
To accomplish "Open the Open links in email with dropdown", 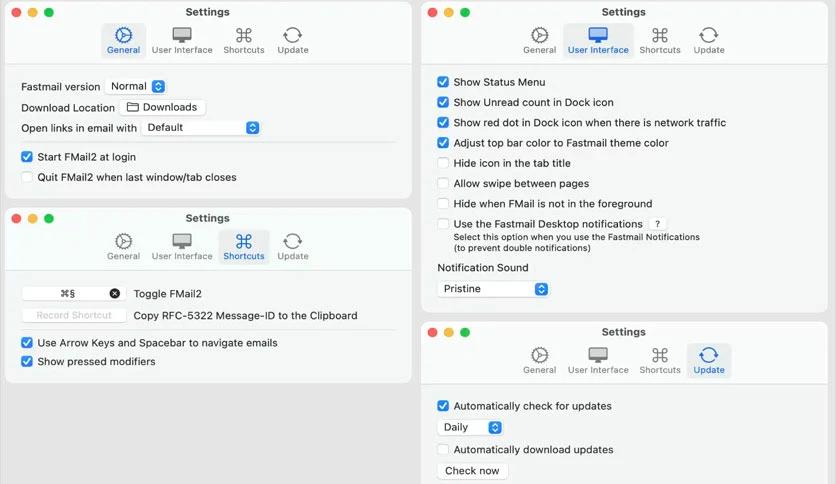I will click(x=200, y=128).
